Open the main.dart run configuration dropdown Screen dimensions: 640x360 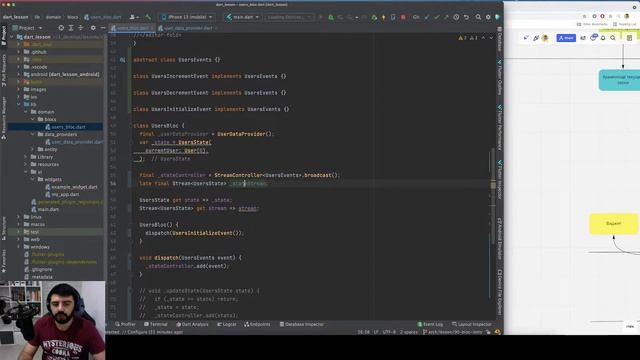[x=243, y=17]
